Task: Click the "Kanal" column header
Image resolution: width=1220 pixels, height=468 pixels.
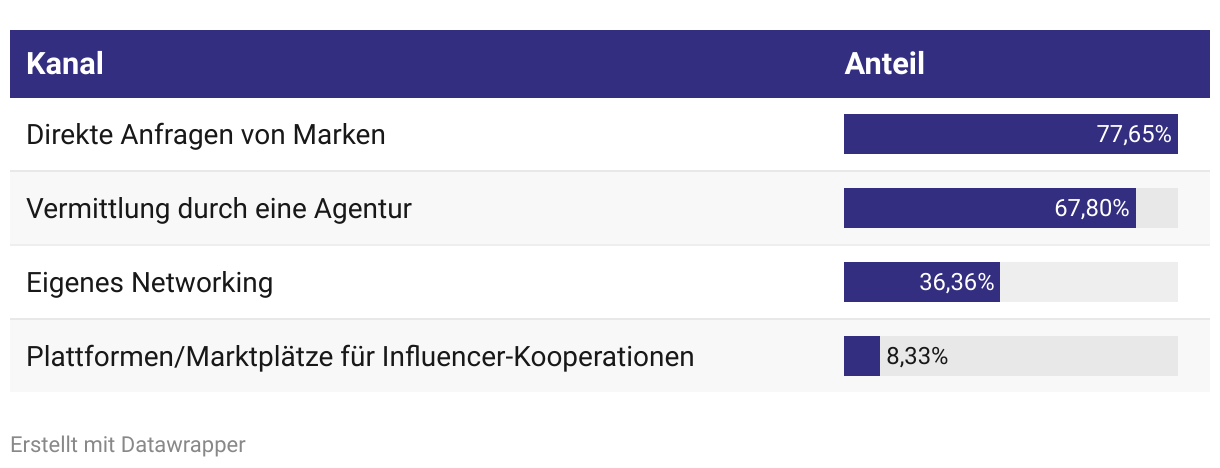Action: [x=65, y=64]
